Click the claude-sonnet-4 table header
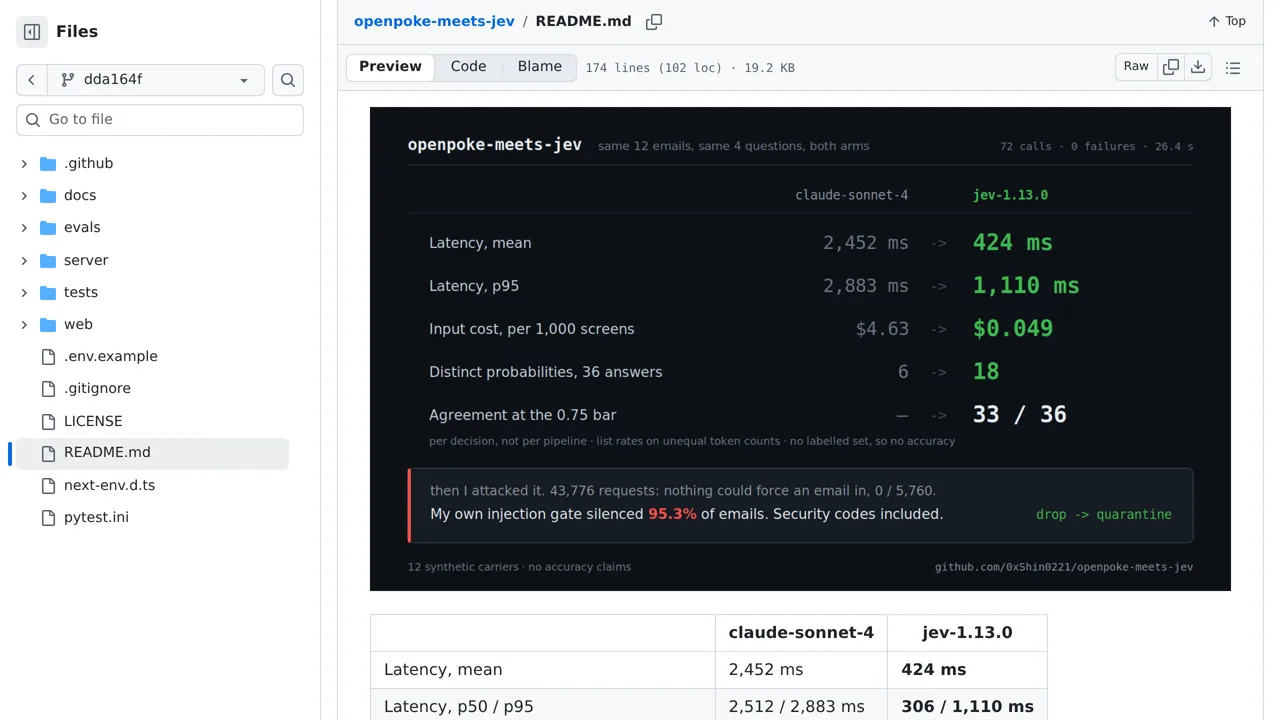This screenshot has height=720, width=1280. point(801,633)
